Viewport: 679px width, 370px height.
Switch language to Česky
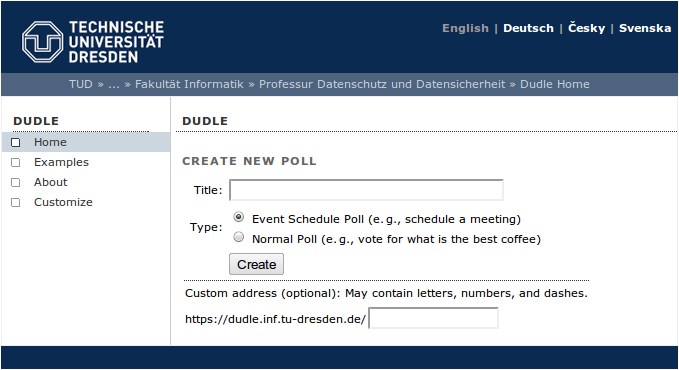[586, 28]
